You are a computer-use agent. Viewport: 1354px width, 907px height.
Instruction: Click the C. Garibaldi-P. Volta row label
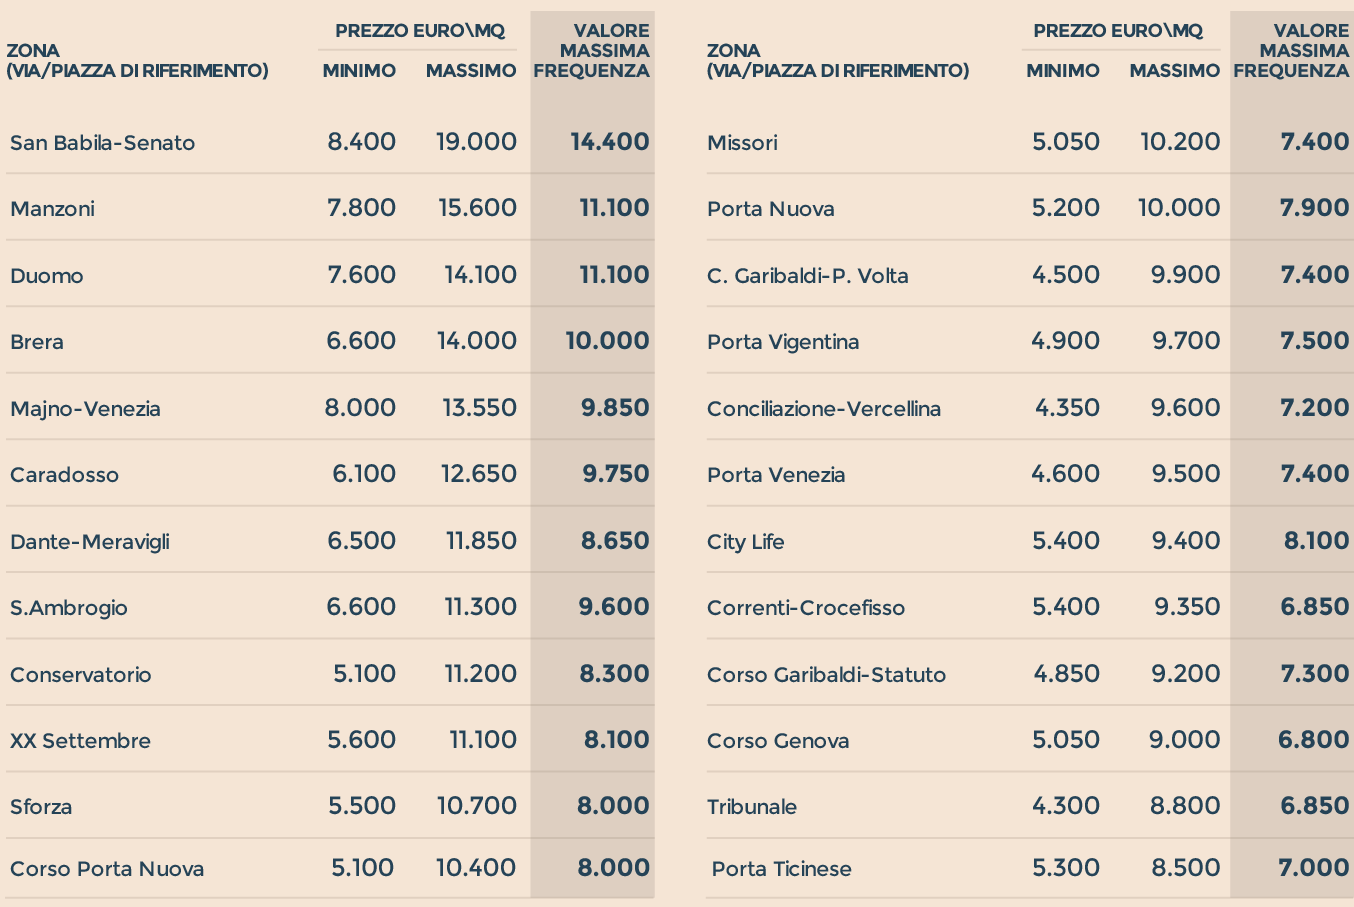coord(807,276)
